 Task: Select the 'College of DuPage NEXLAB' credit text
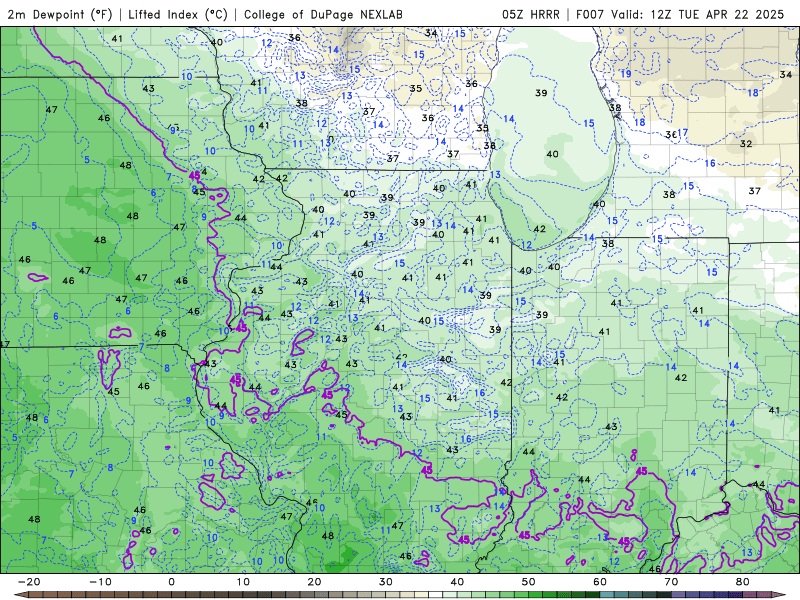323,14
